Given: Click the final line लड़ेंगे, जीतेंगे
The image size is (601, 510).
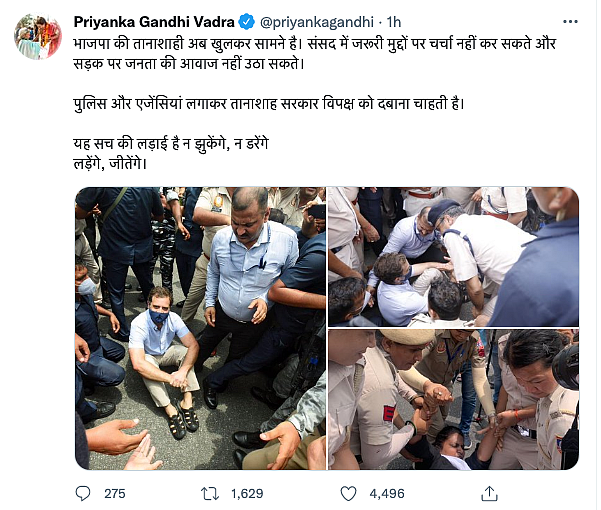Looking at the screenshot, I should click(110, 164).
